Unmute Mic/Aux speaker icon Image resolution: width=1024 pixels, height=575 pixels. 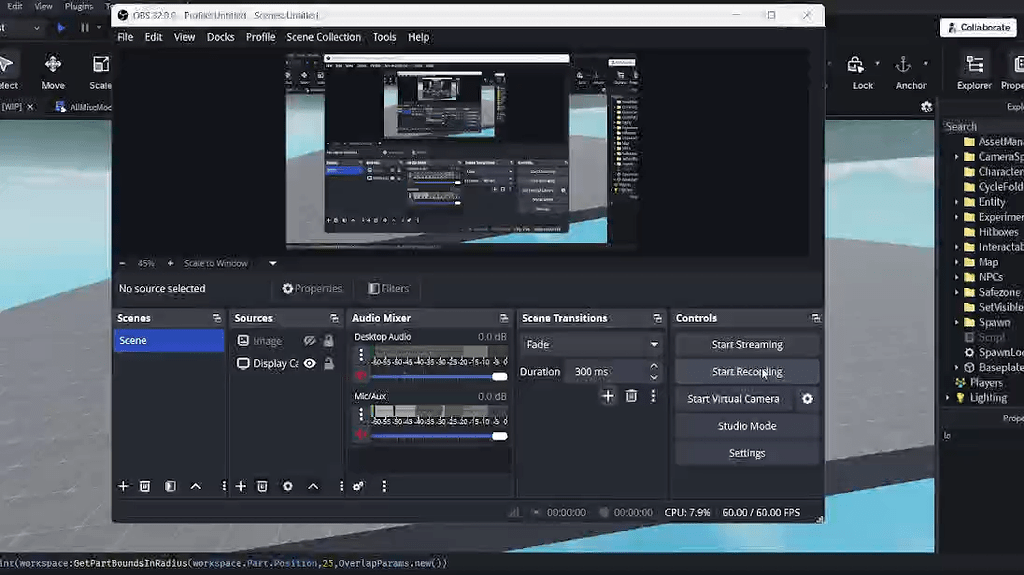(x=361, y=435)
